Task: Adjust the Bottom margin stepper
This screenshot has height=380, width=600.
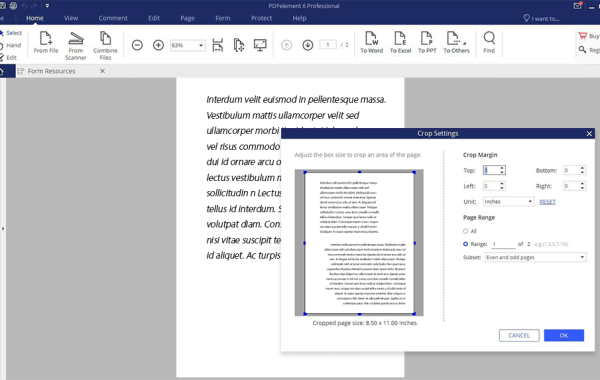Action: pos(582,170)
